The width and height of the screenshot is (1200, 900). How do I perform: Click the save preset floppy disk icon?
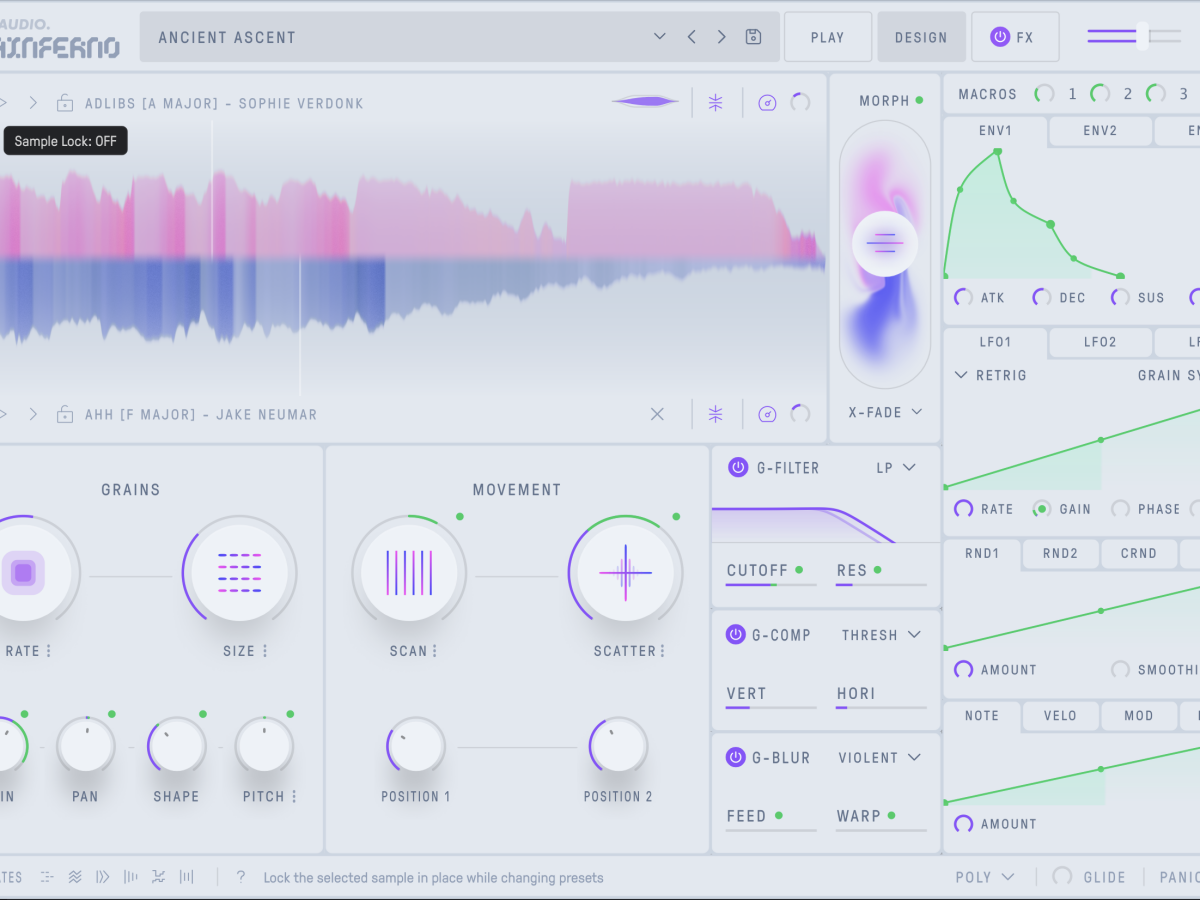tap(754, 37)
